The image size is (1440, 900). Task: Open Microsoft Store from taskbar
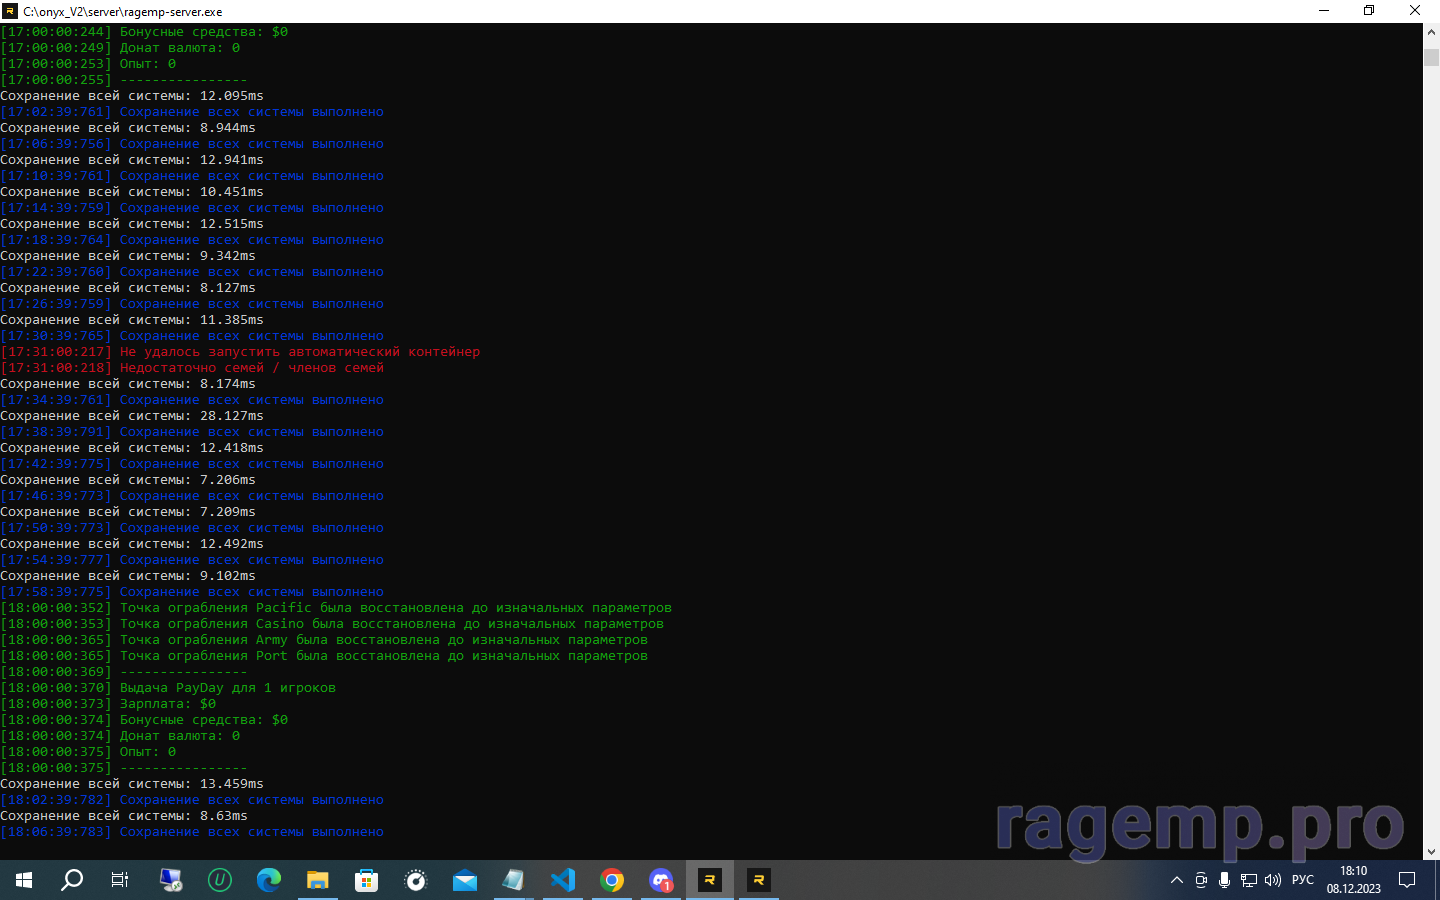coord(367,880)
